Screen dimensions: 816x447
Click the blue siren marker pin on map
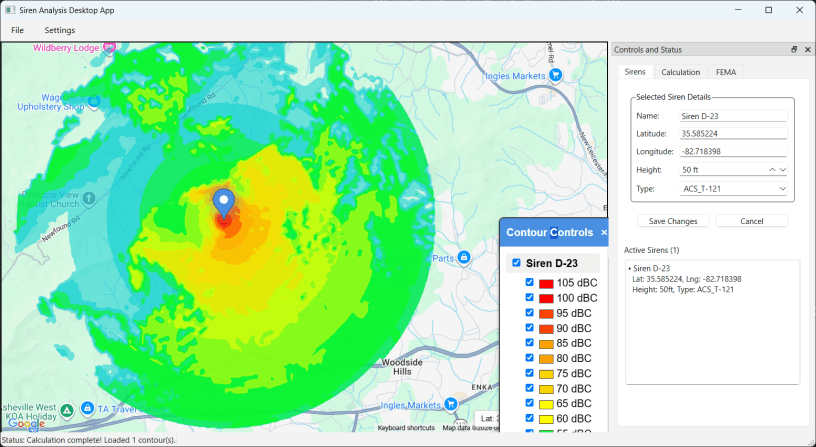click(x=224, y=203)
